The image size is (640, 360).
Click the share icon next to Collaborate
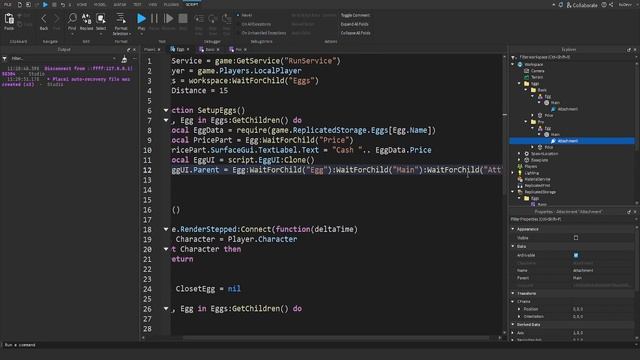[611, 4]
